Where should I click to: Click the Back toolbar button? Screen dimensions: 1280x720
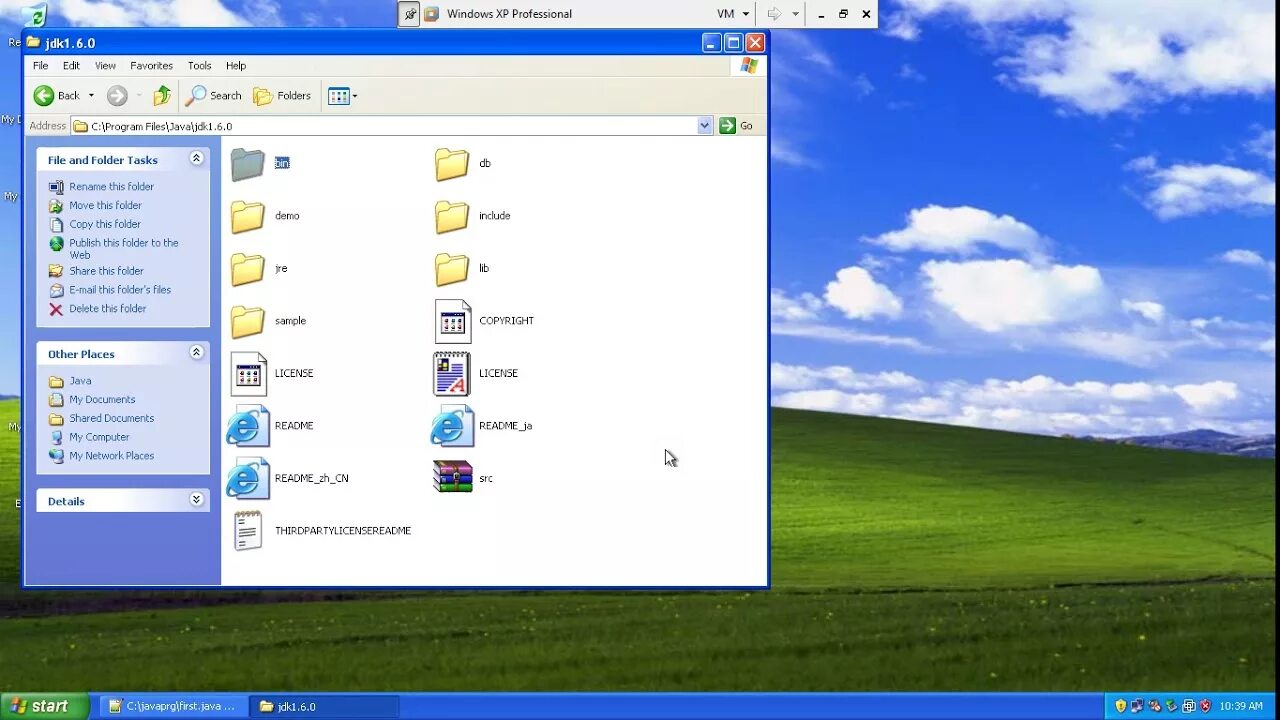pyautogui.click(x=57, y=96)
